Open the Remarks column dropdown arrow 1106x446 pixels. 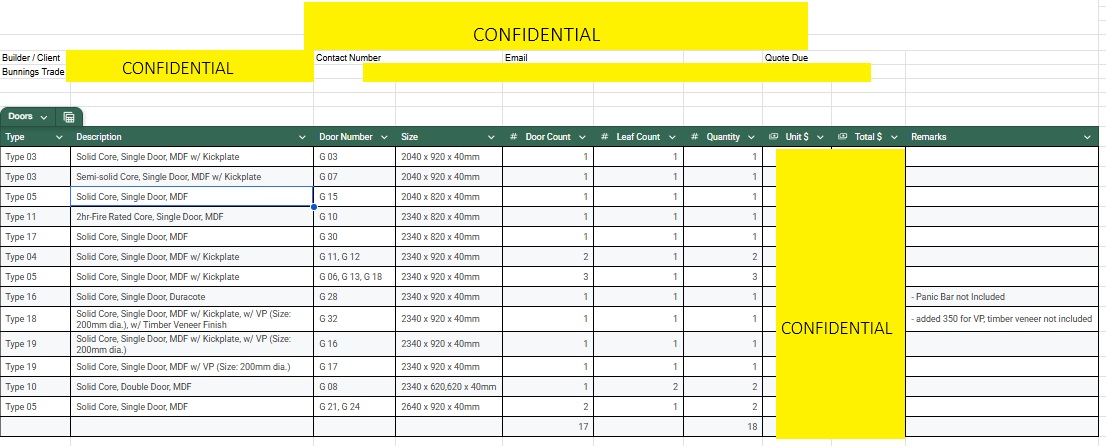pos(1087,137)
